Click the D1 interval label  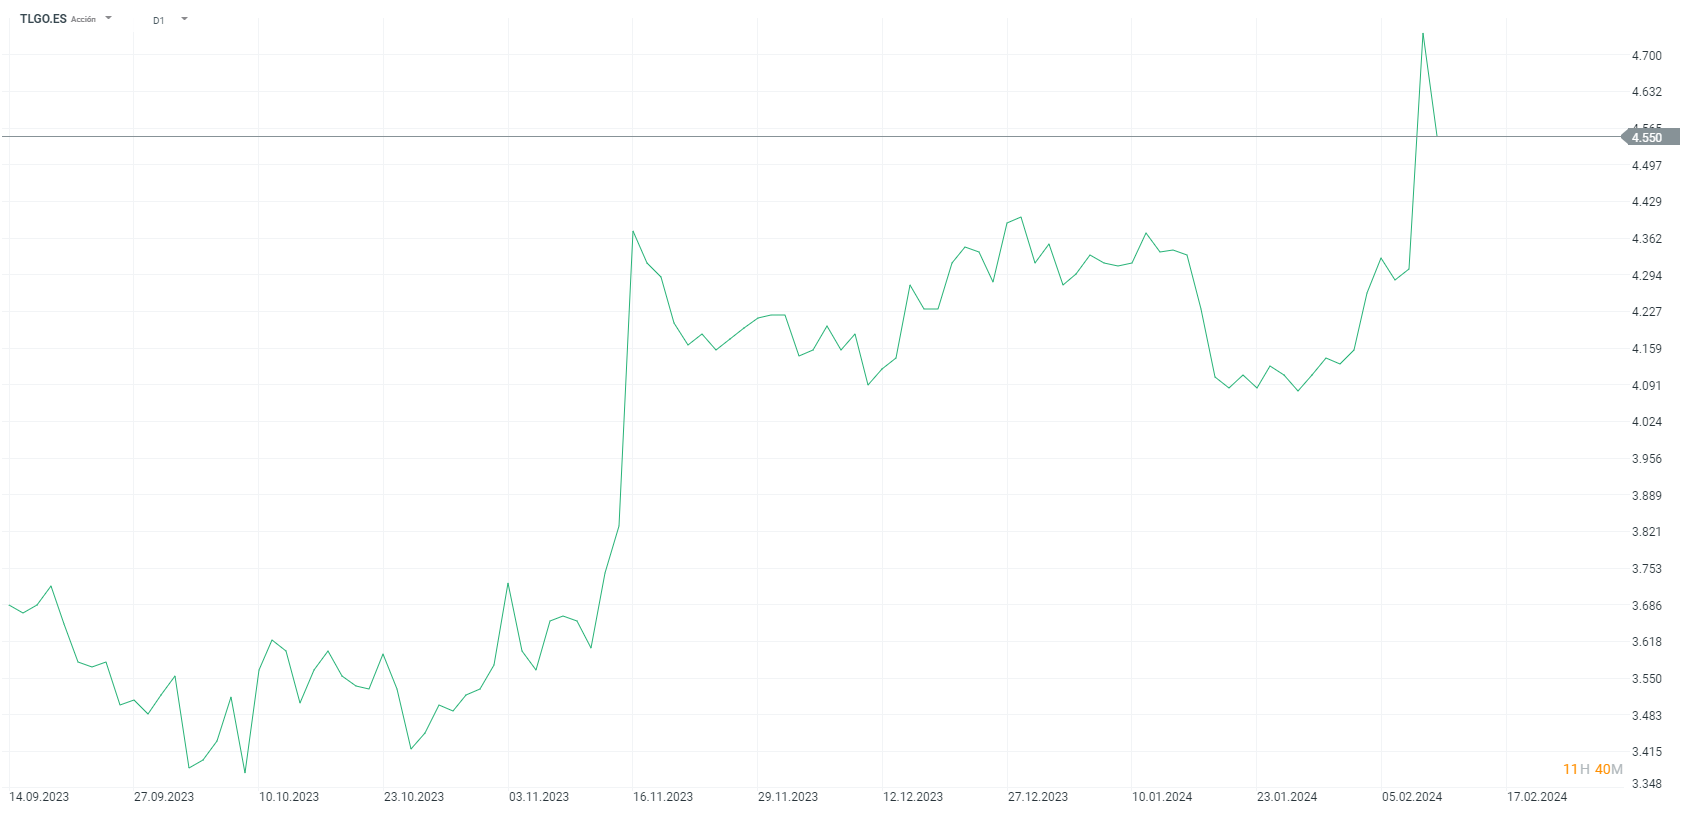(158, 20)
